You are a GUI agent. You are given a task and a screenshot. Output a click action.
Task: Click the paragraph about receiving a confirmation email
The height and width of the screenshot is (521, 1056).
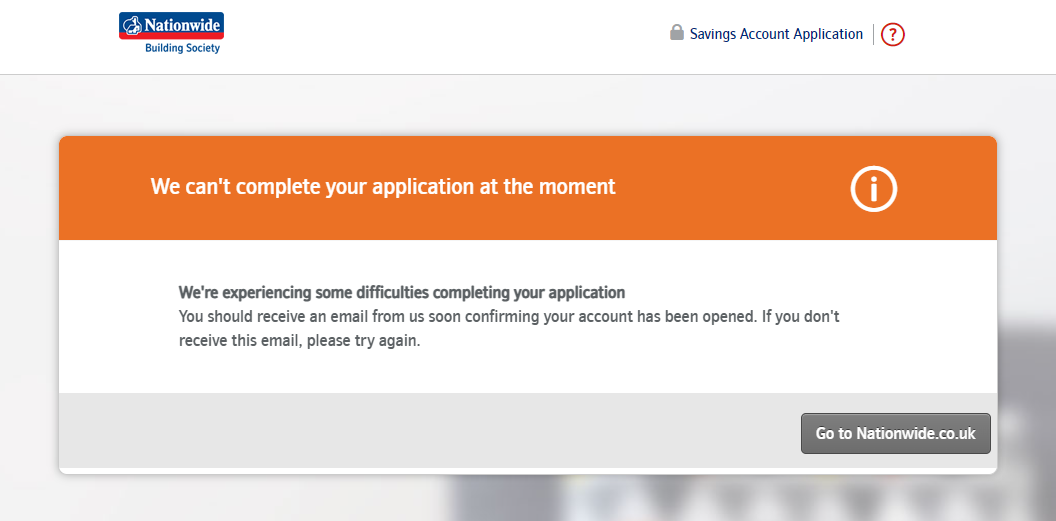[508, 328]
